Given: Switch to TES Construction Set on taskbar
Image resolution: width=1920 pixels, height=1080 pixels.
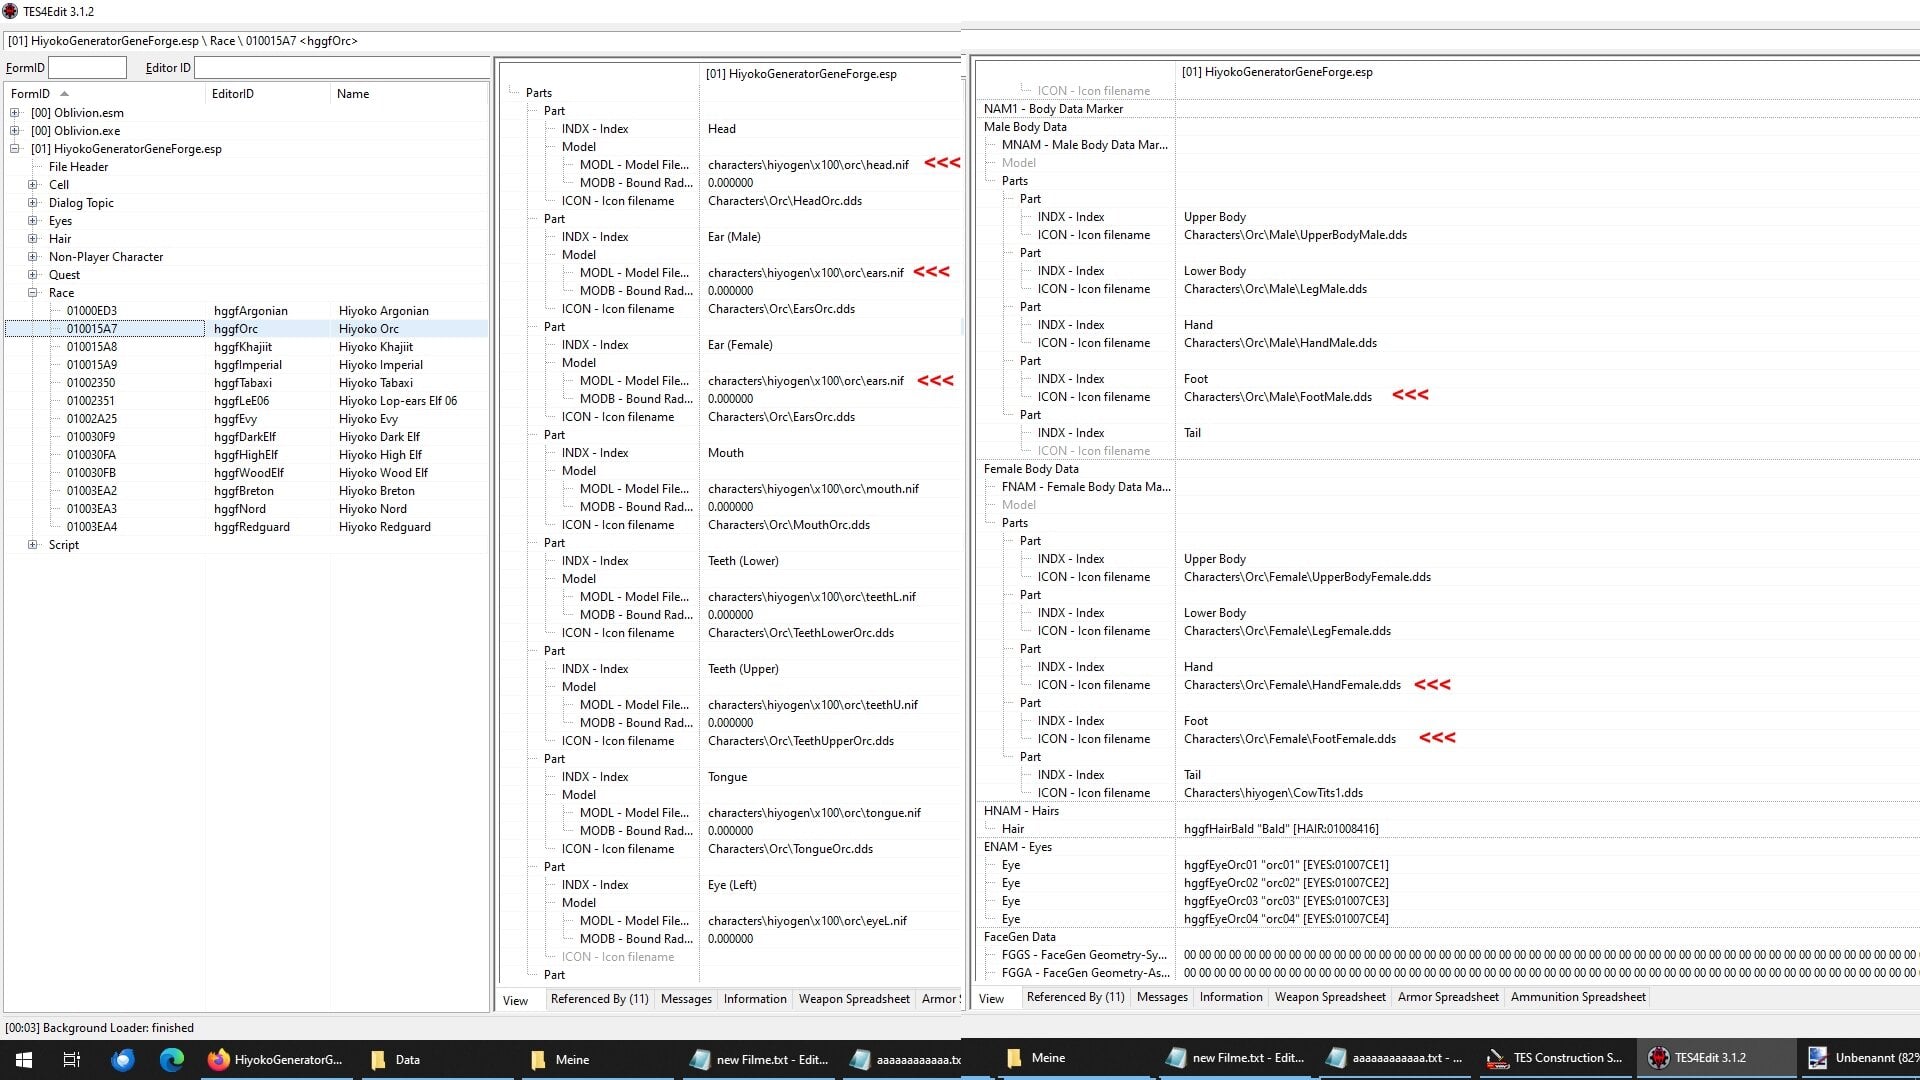Looking at the screenshot, I should 1556,1058.
